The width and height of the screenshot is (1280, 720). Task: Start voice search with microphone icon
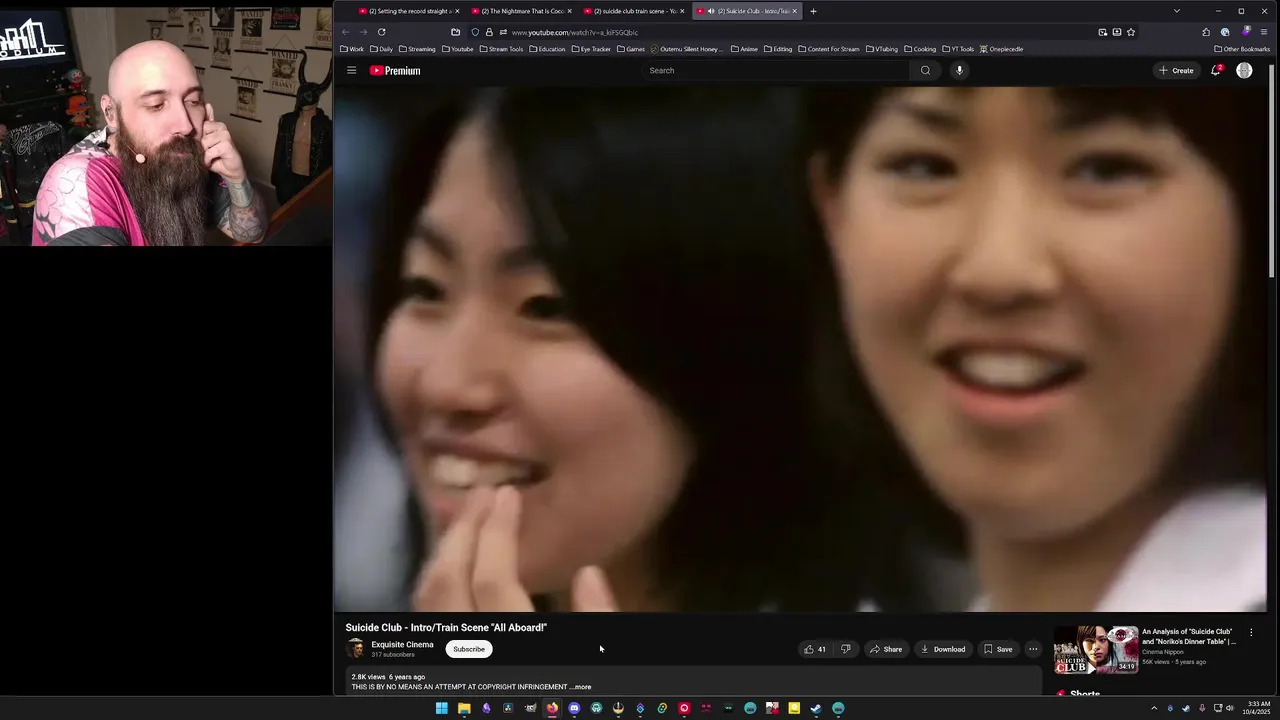(959, 70)
